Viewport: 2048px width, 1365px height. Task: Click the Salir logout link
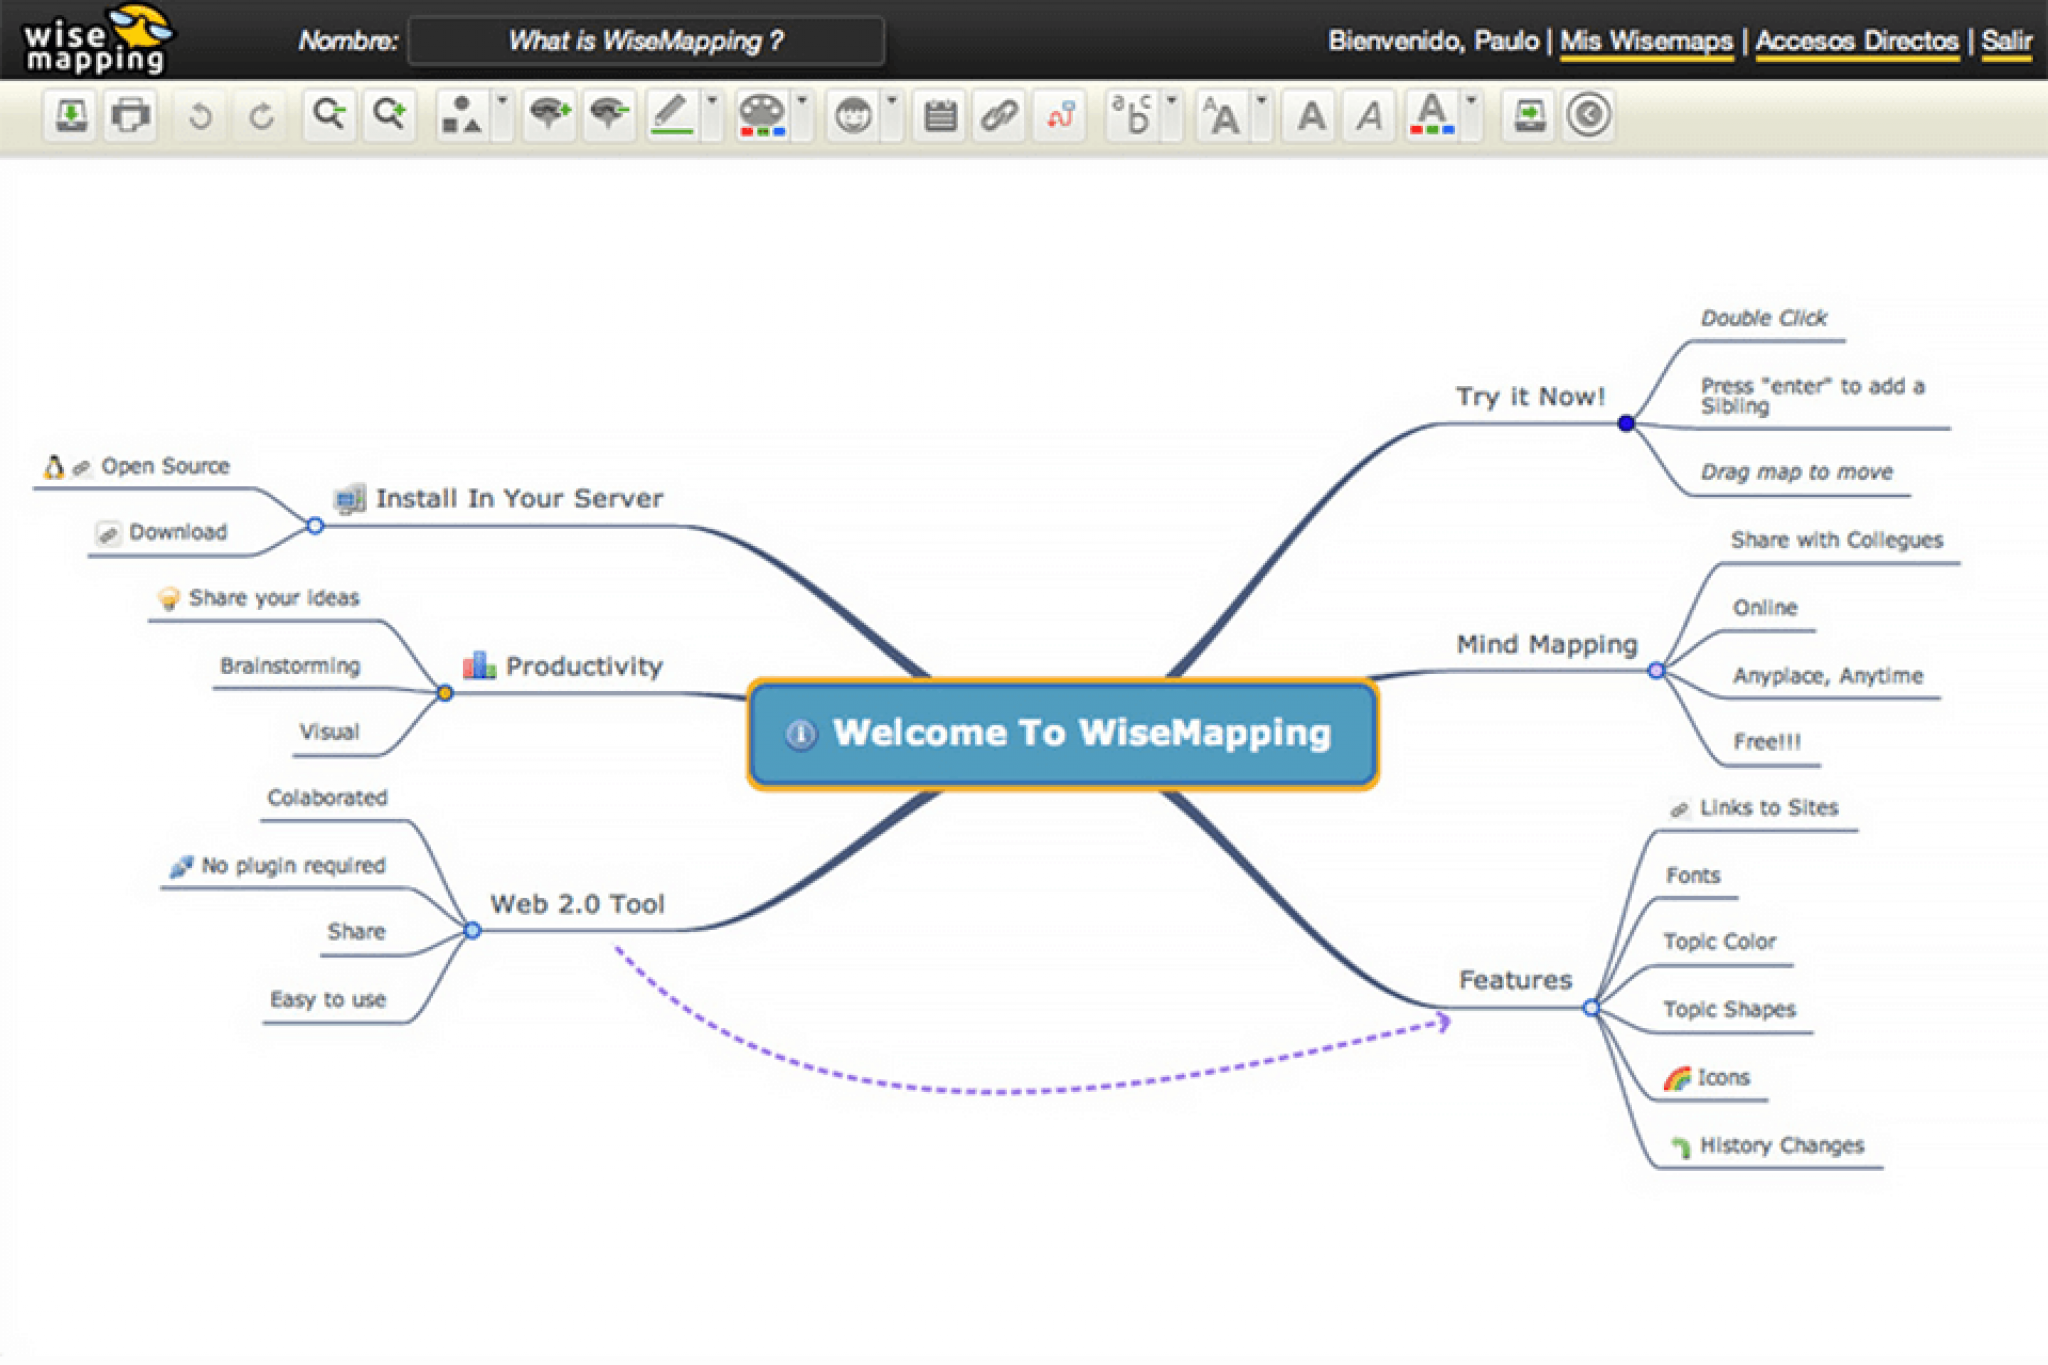pos(2006,41)
